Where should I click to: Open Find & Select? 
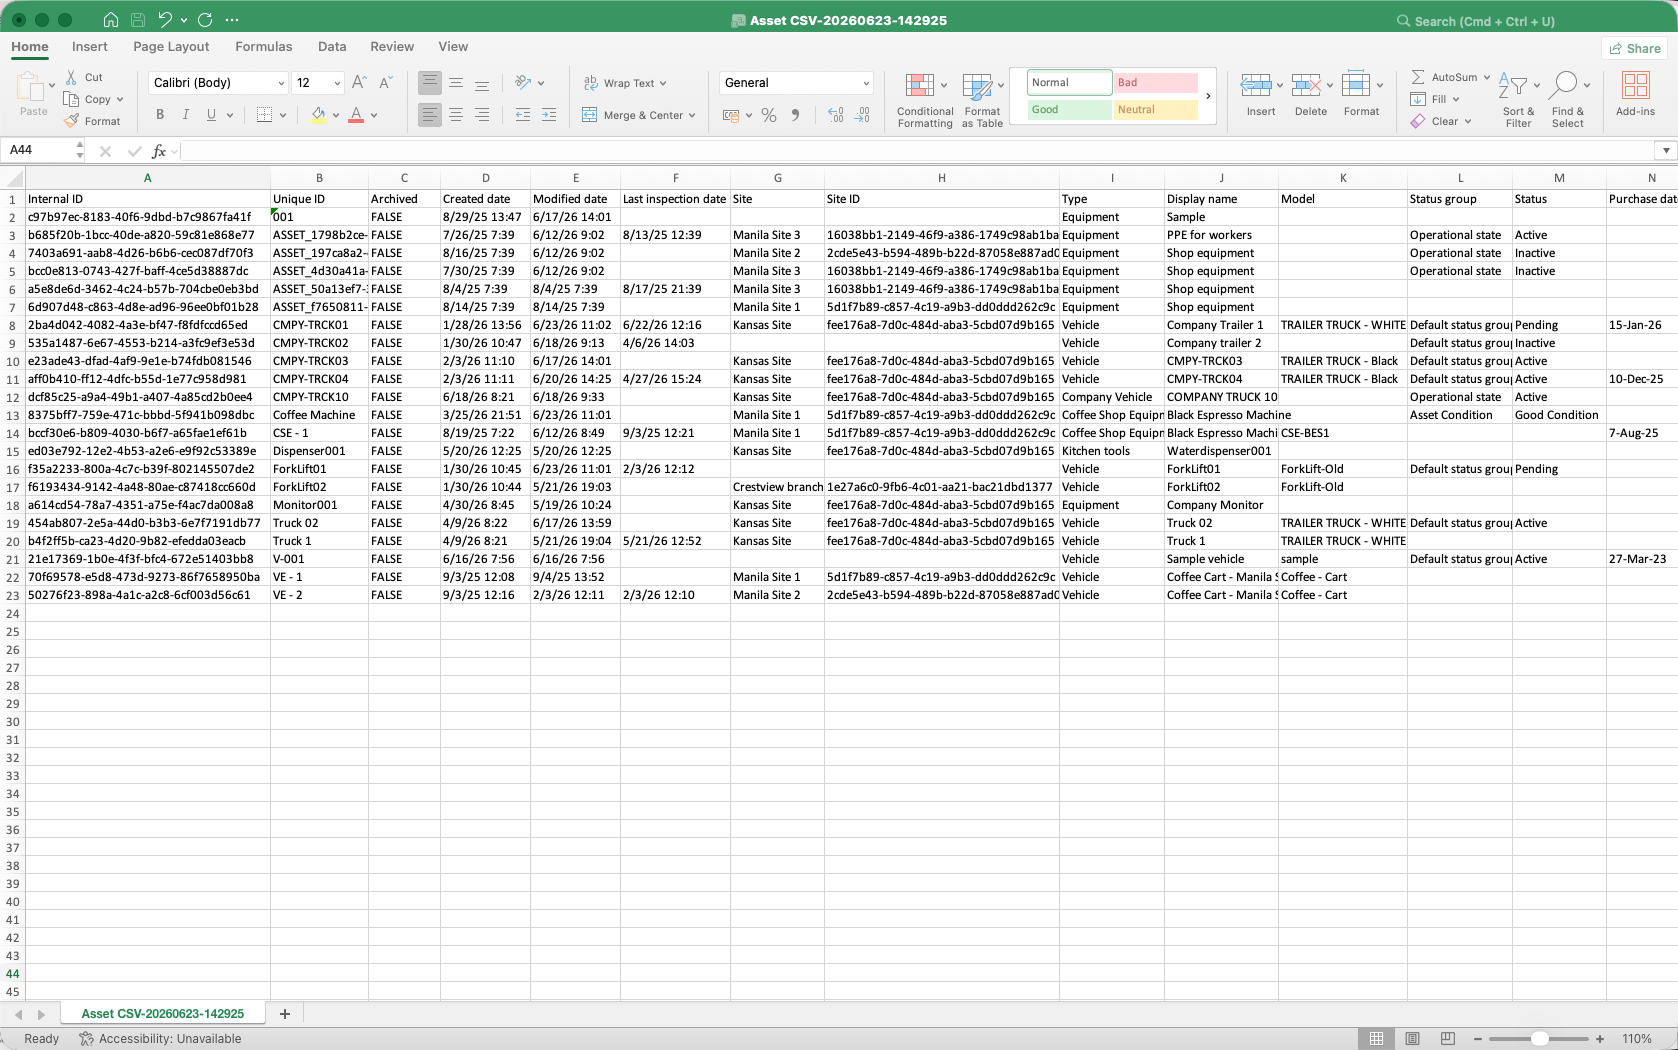coord(1567,100)
